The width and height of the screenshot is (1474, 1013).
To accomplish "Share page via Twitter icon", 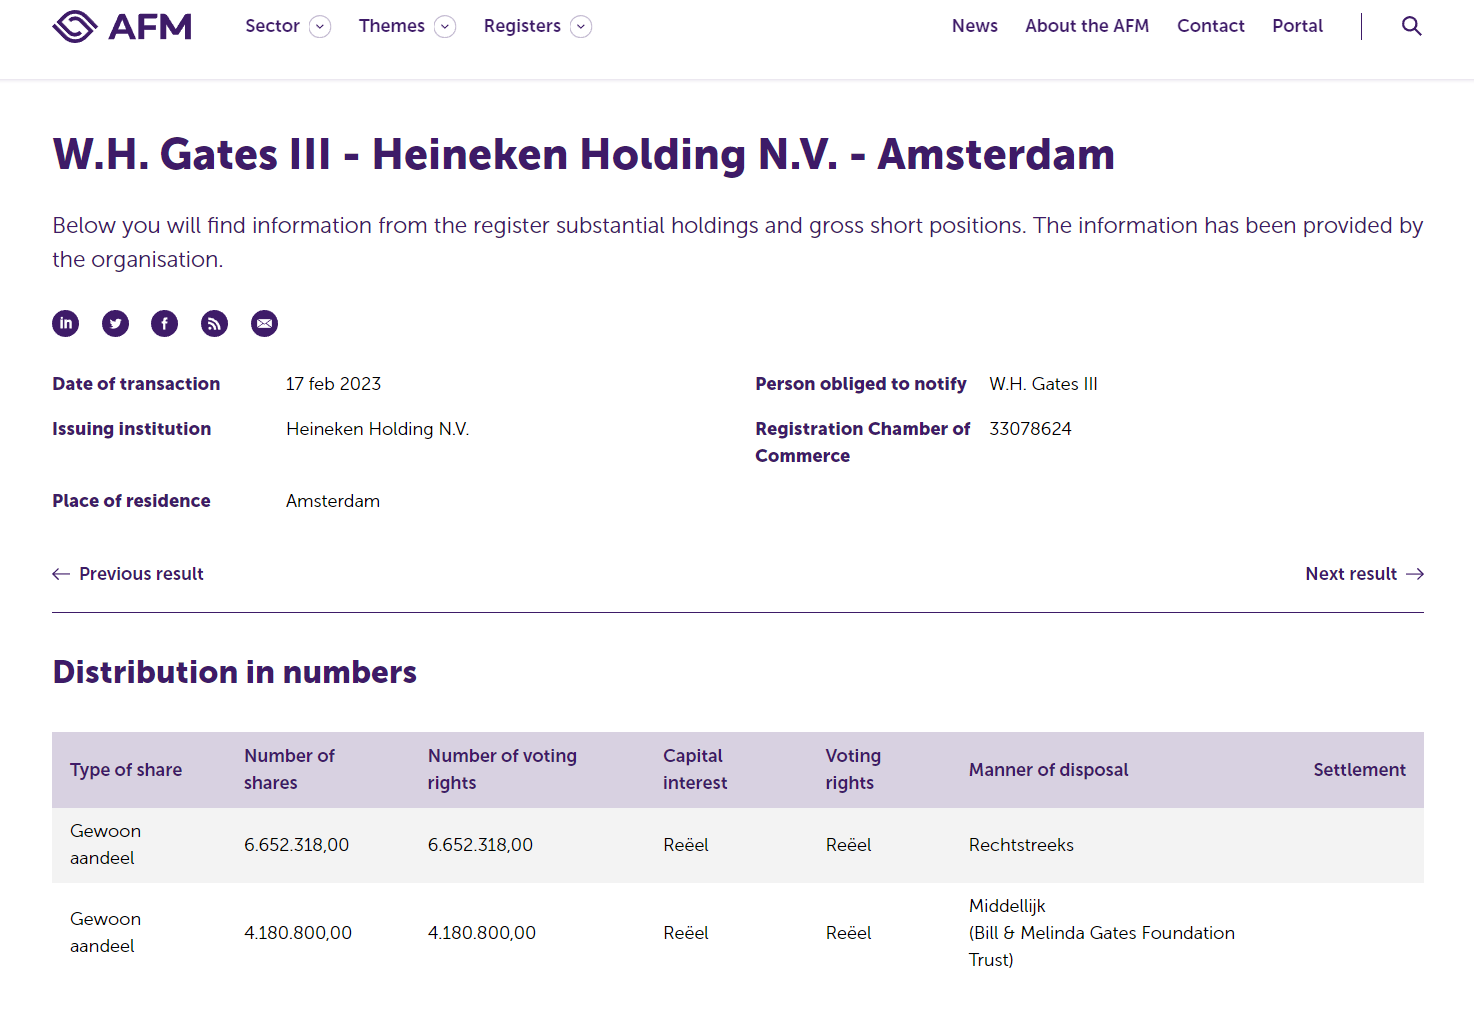I will (x=116, y=323).
